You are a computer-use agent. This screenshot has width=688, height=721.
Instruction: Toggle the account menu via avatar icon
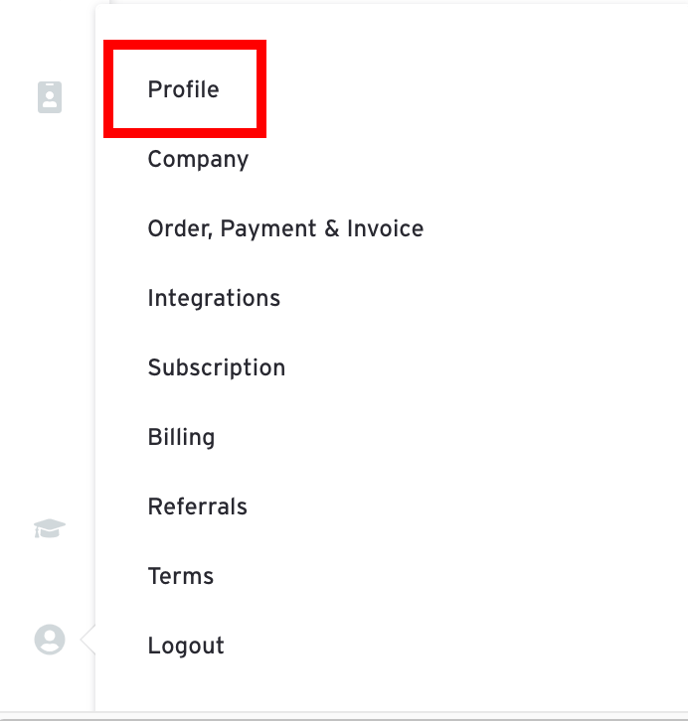tap(50, 639)
